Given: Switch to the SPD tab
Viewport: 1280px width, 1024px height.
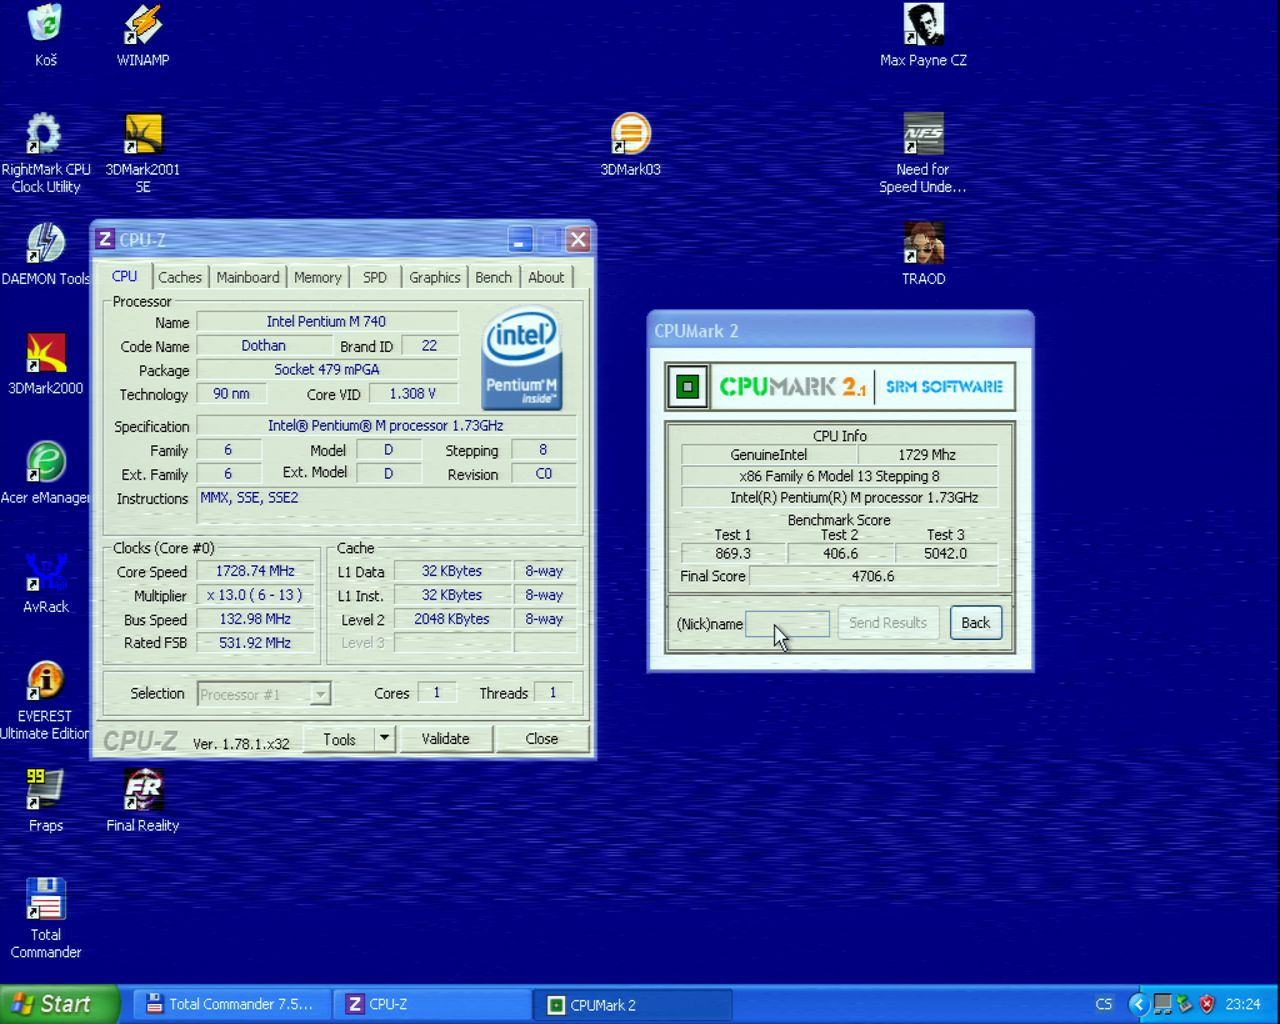Looking at the screenshot, I should pyautogui.click(x=375, y=277).
